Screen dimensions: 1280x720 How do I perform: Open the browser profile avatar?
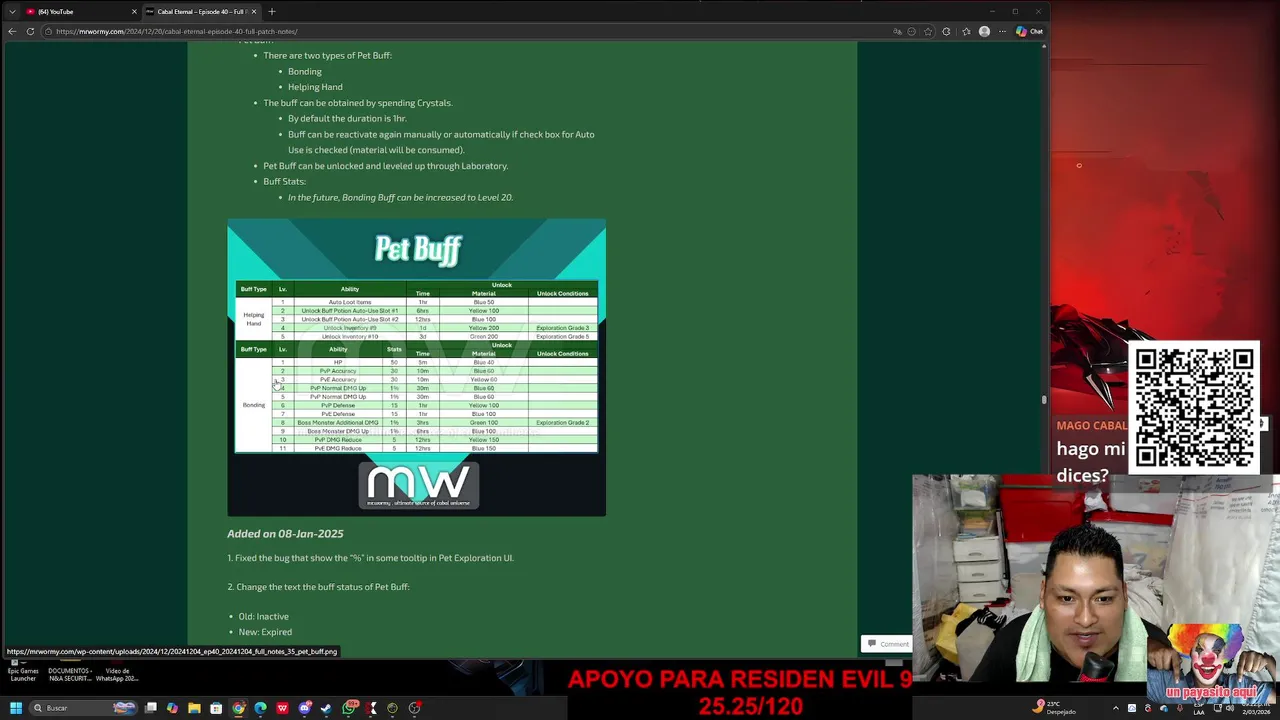click(984, 31)
